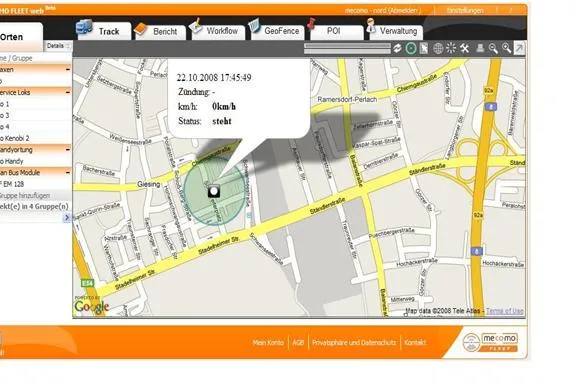Viewport: 576px width, 384px height.
Task: Click the 'Giesing' map label
Action: pyautogui.click(x=148, y=184)
